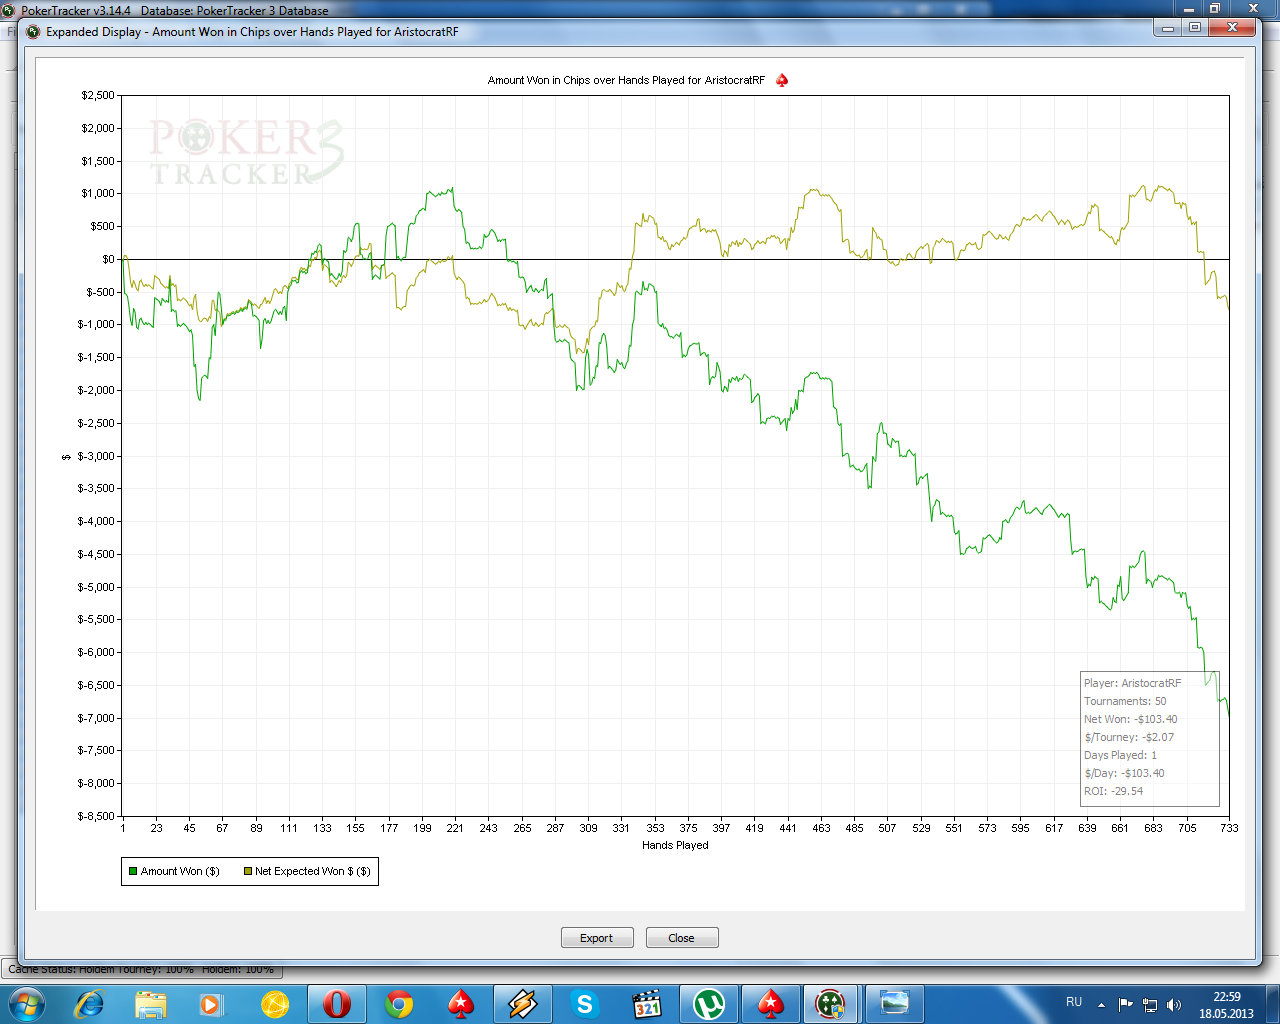Click the PokerTracker icon in Expanded Display title bar

point(32,31)
